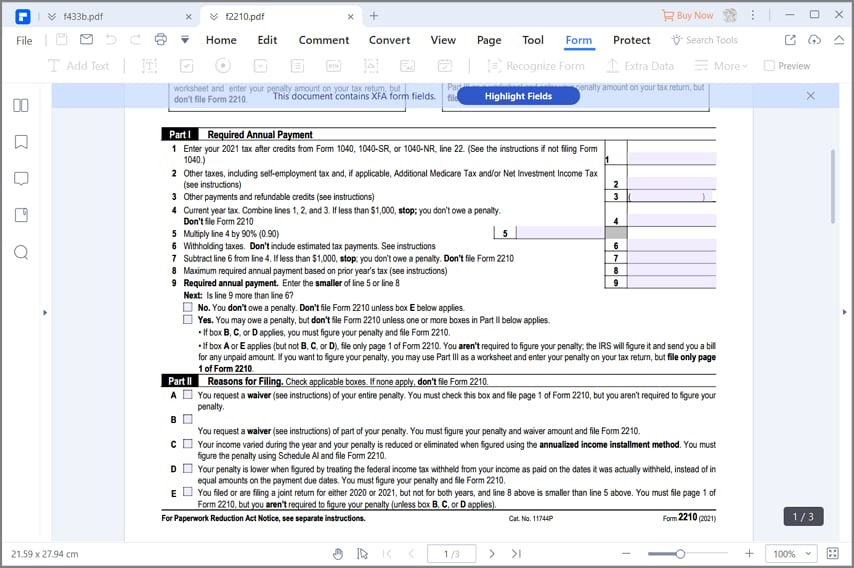Click the zoom out minus icon
The image size is (854, 568).
[626, 554]
